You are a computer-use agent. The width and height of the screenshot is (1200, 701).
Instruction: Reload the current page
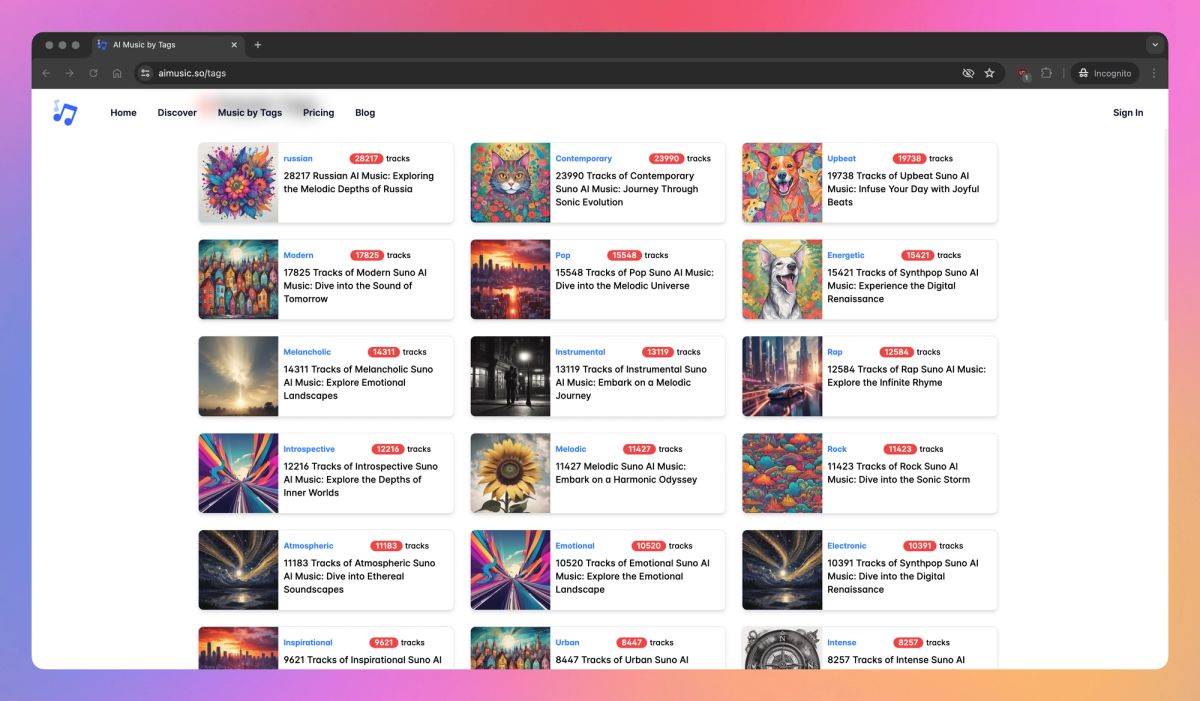point(93,72)
